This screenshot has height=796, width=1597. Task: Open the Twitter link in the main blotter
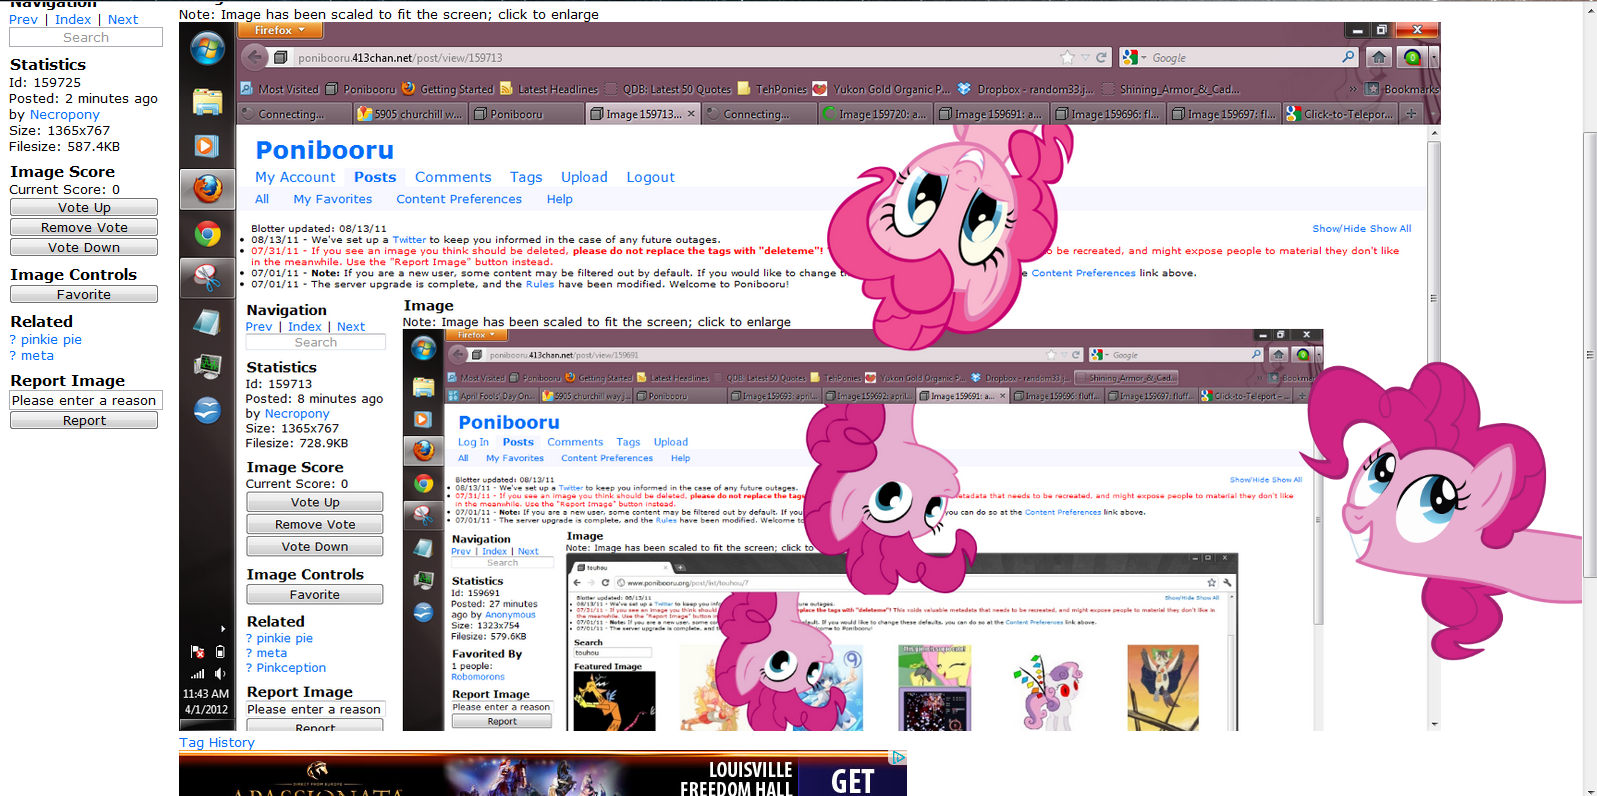tap(409, 240)
